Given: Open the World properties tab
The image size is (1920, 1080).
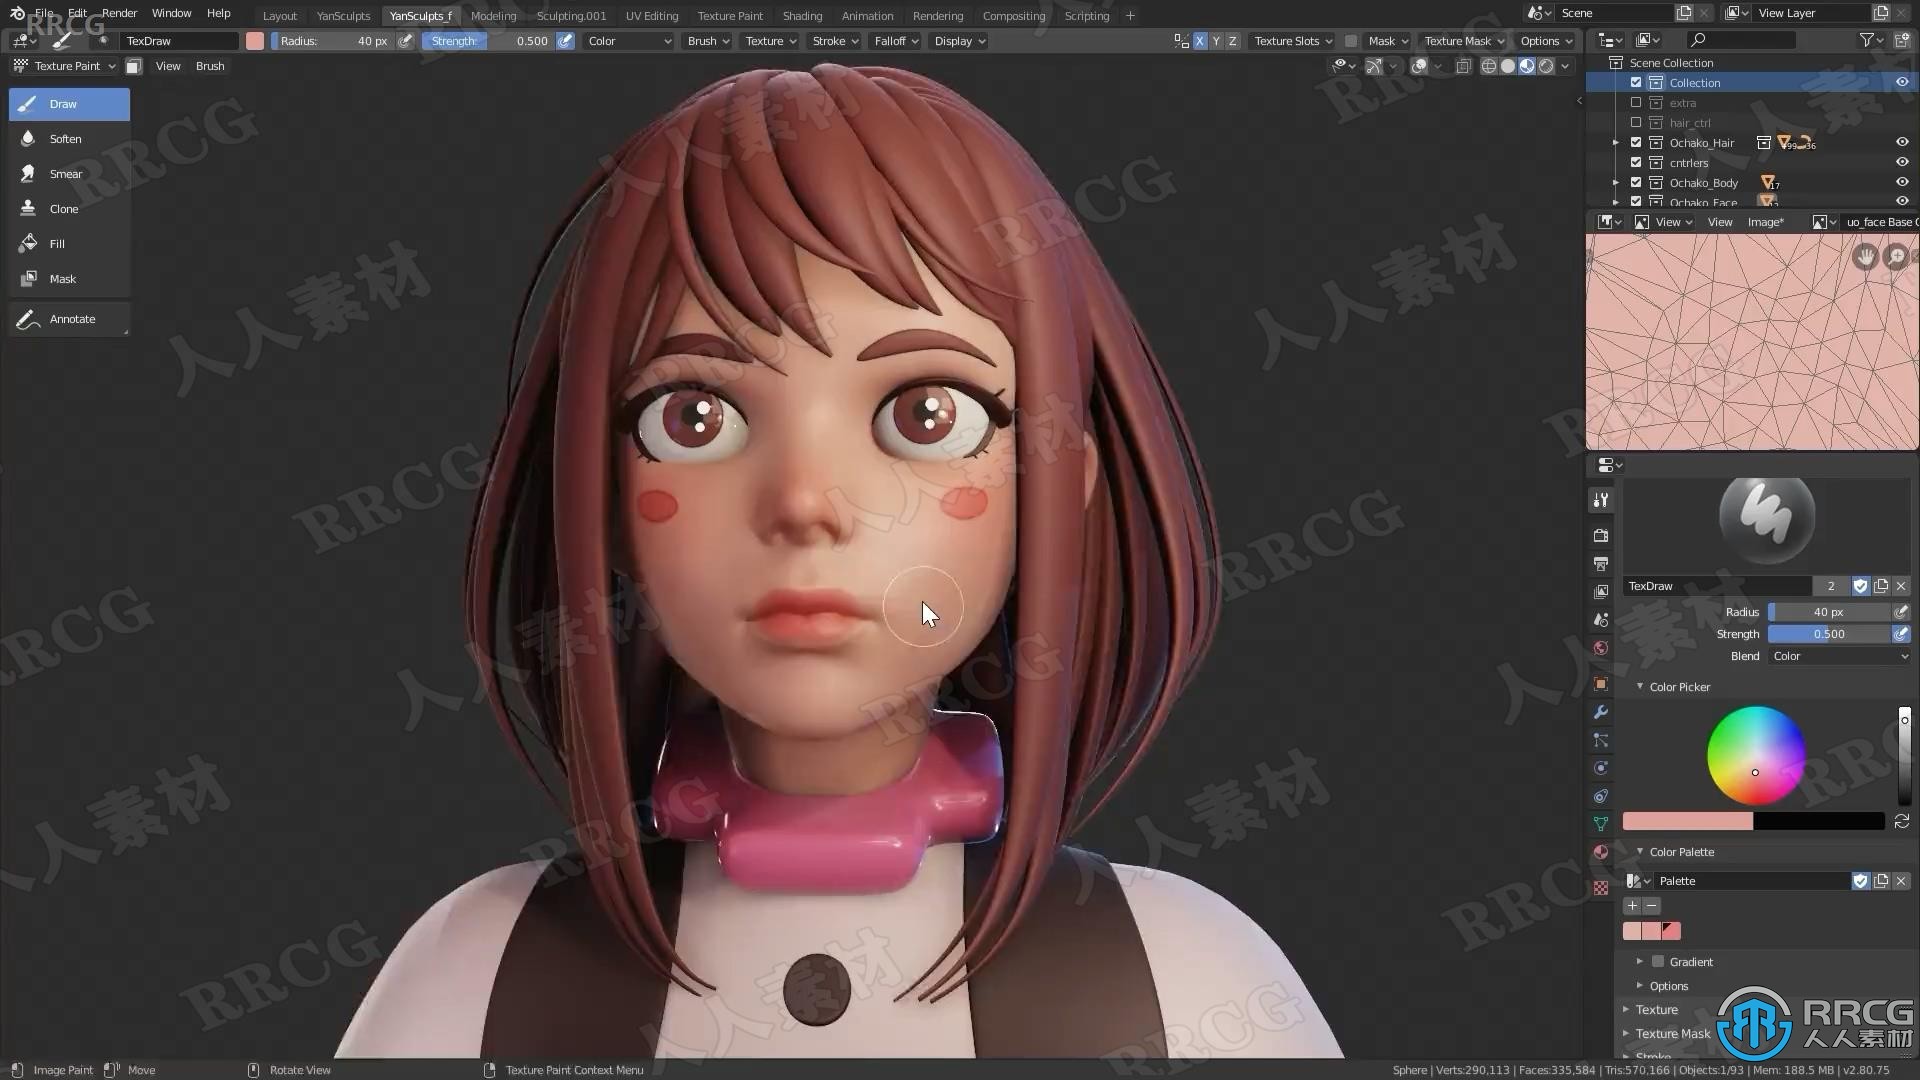Looking at the screenshot, I should coord(1601,648).
